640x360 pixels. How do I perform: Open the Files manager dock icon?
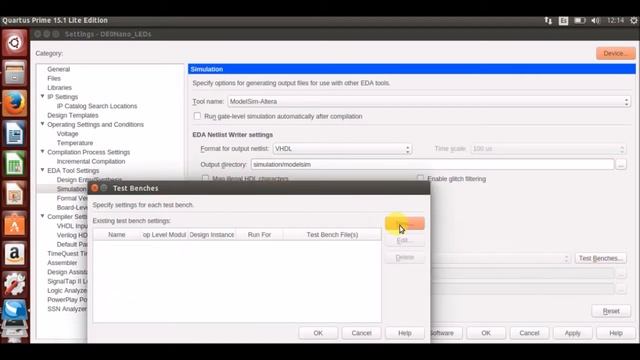point(14,73)
